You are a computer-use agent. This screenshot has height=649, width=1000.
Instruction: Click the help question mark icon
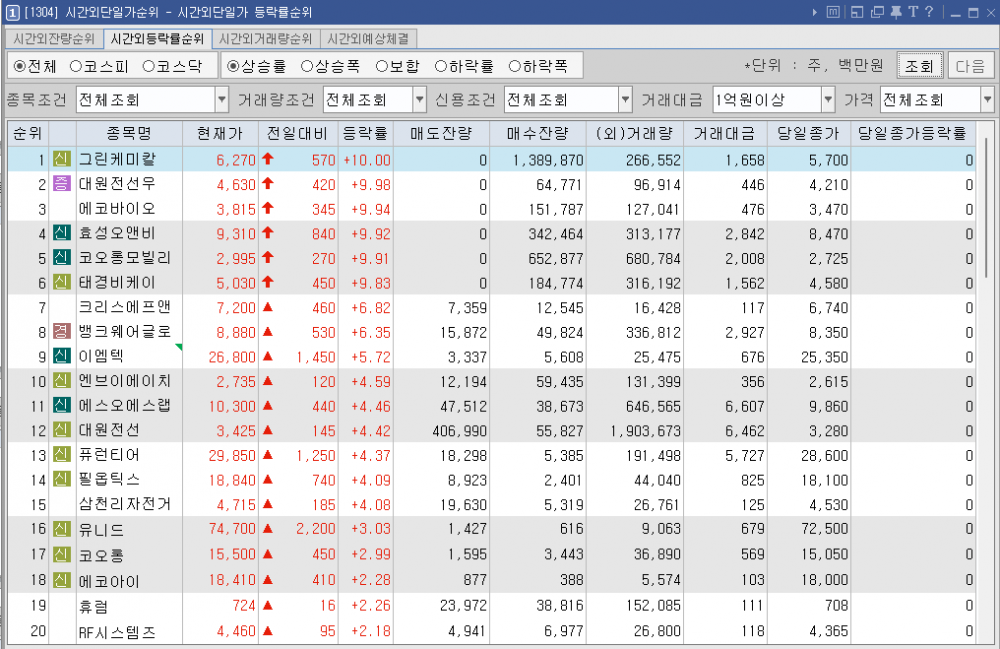tap(929, 12)
